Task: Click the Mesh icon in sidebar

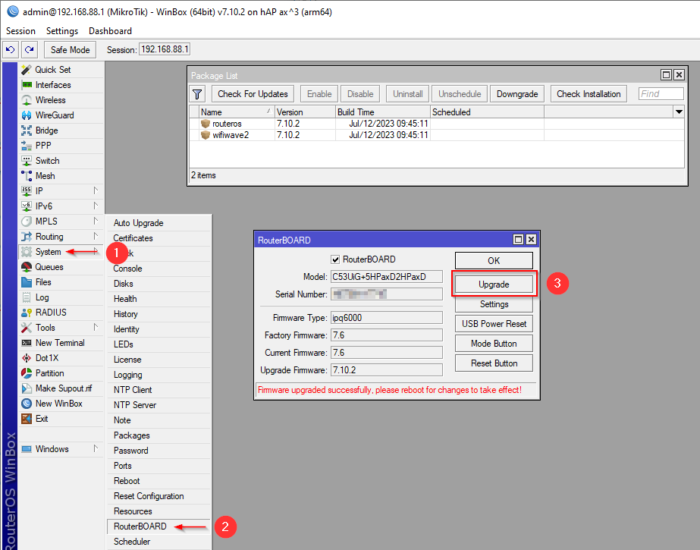Action: tap(27, 176)
